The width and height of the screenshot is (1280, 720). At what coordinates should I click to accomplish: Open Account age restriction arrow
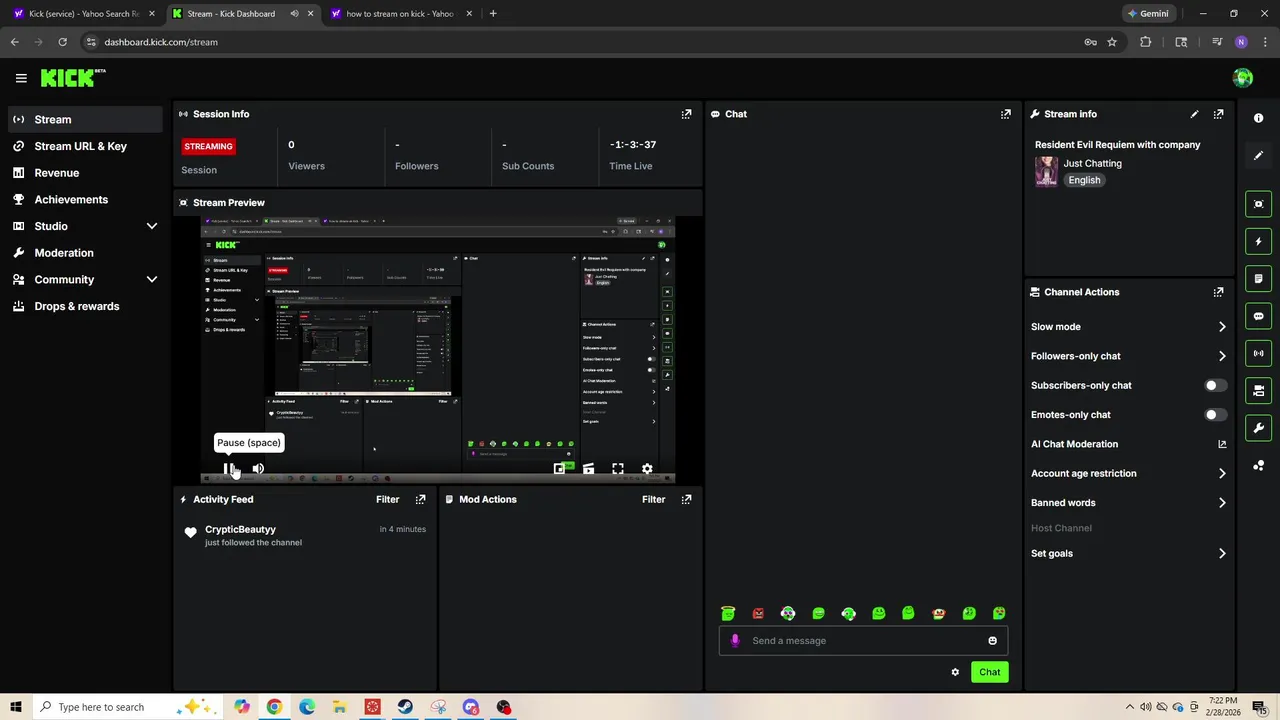1222,474
